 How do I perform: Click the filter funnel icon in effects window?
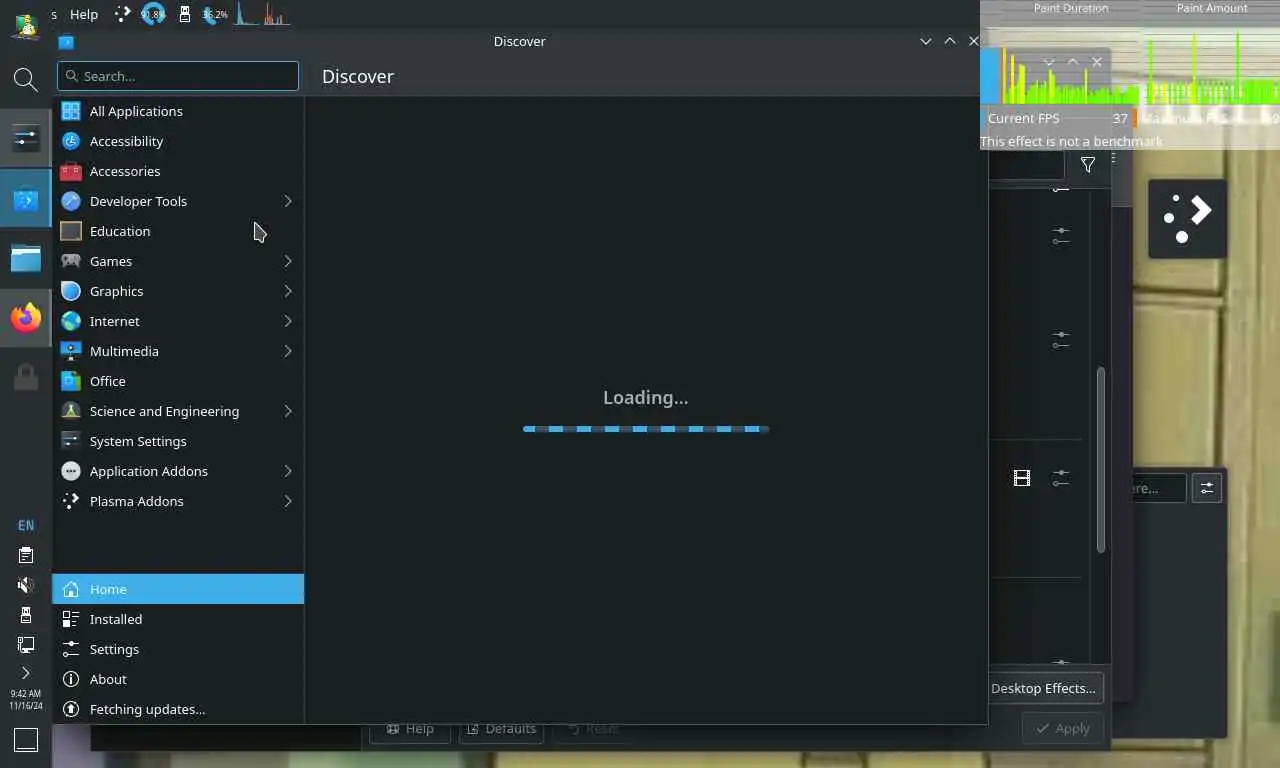click(1088, 165)
